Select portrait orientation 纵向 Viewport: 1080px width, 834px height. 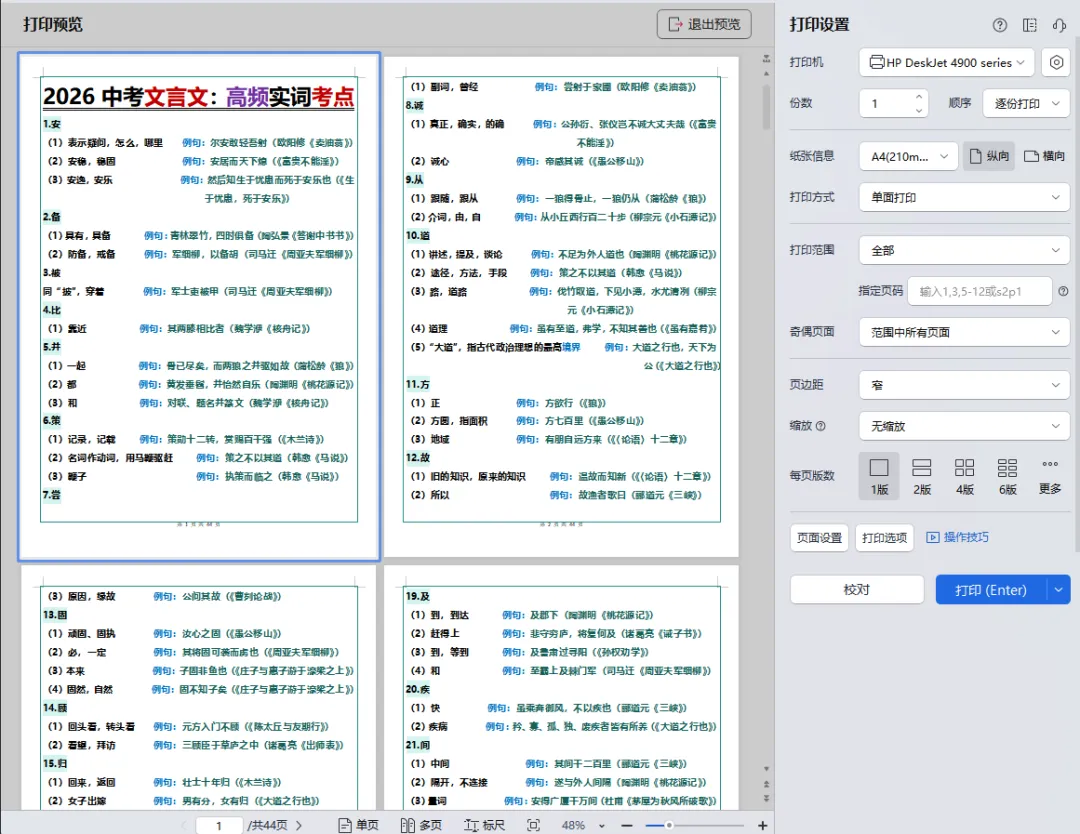989,156
